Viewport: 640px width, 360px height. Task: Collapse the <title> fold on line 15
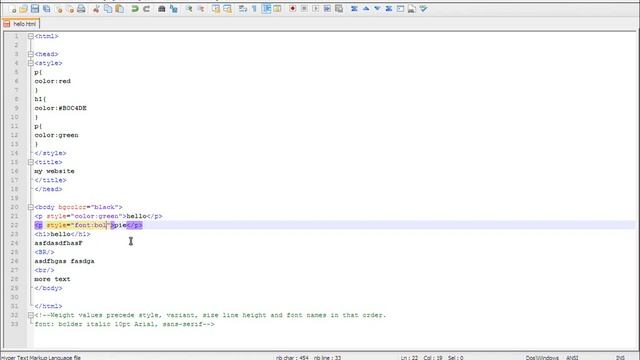click(x=31, y=162)
